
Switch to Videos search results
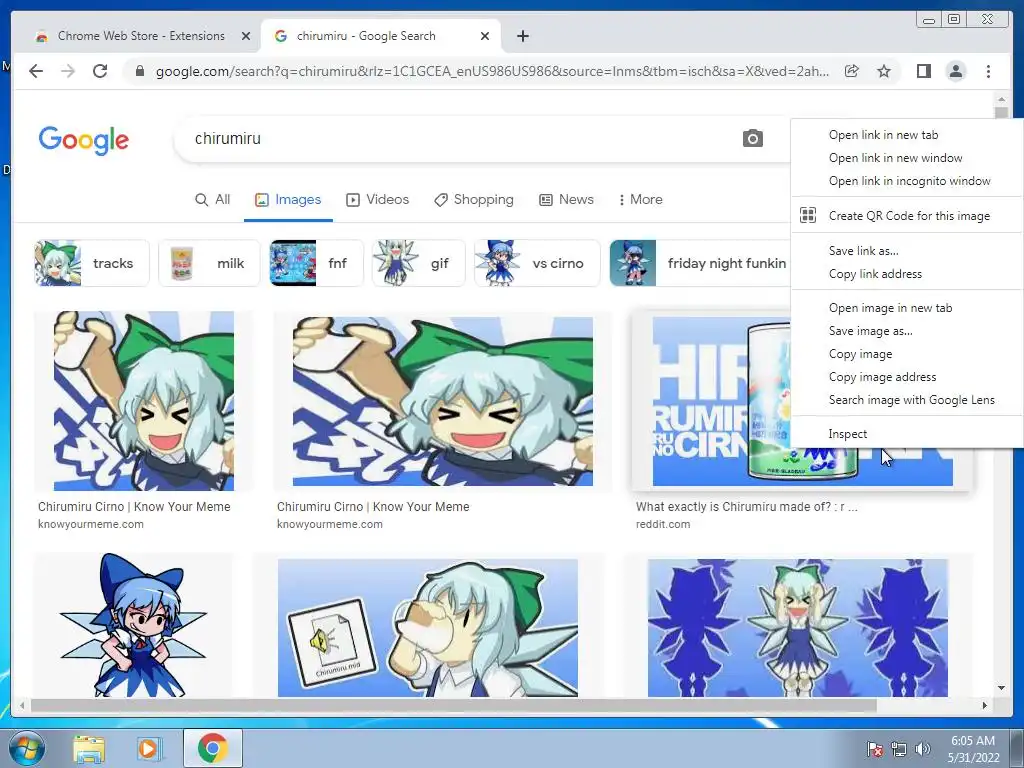[x=377, y=199]
